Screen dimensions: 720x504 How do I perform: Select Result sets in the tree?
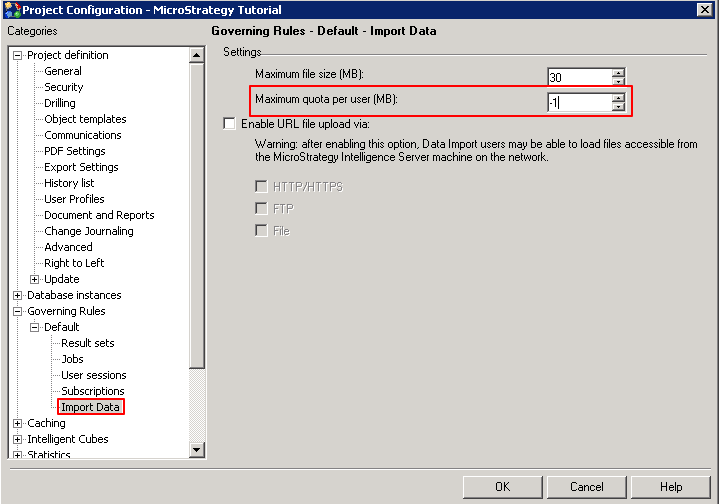[87, 343]
